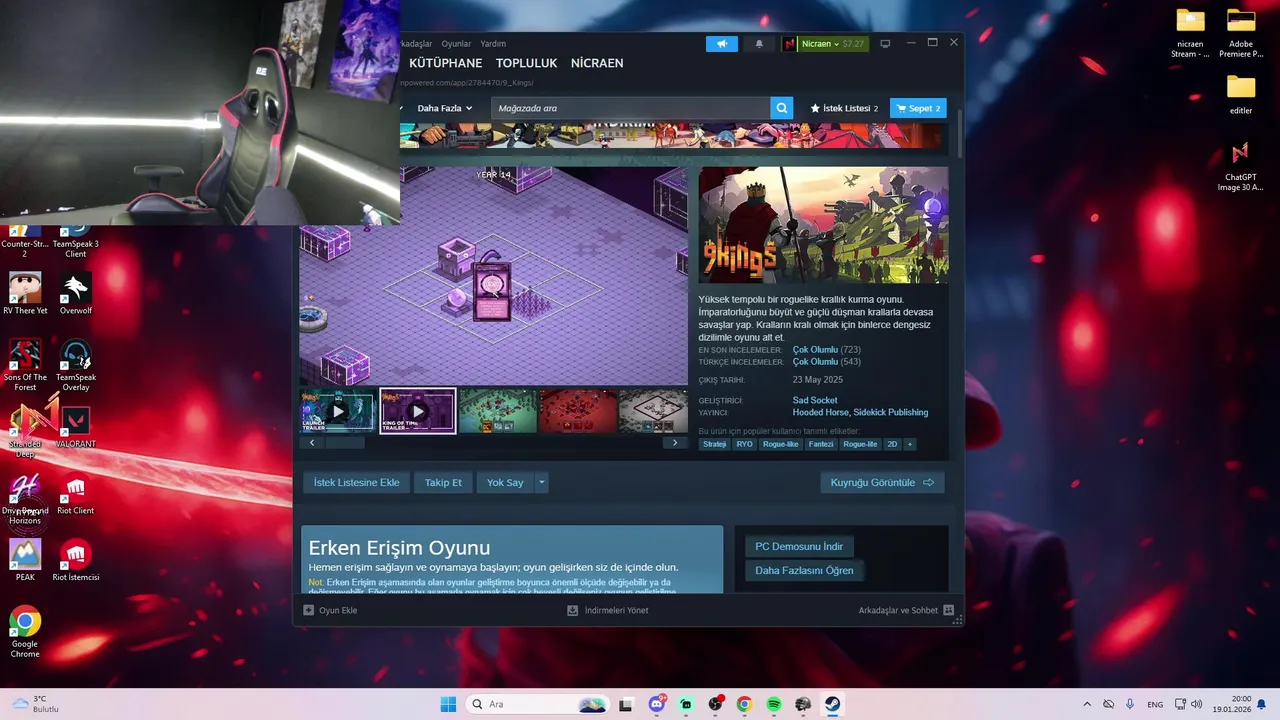This screenshot has width=1280, height=720.
Task: Open Overwolf desktop shortcut
Action: click(x=75, y=294)
